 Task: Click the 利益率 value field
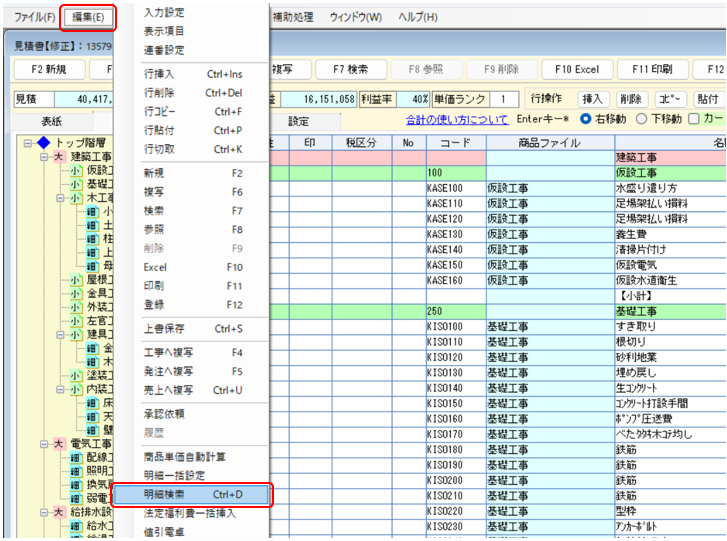[x=413, y=99]
